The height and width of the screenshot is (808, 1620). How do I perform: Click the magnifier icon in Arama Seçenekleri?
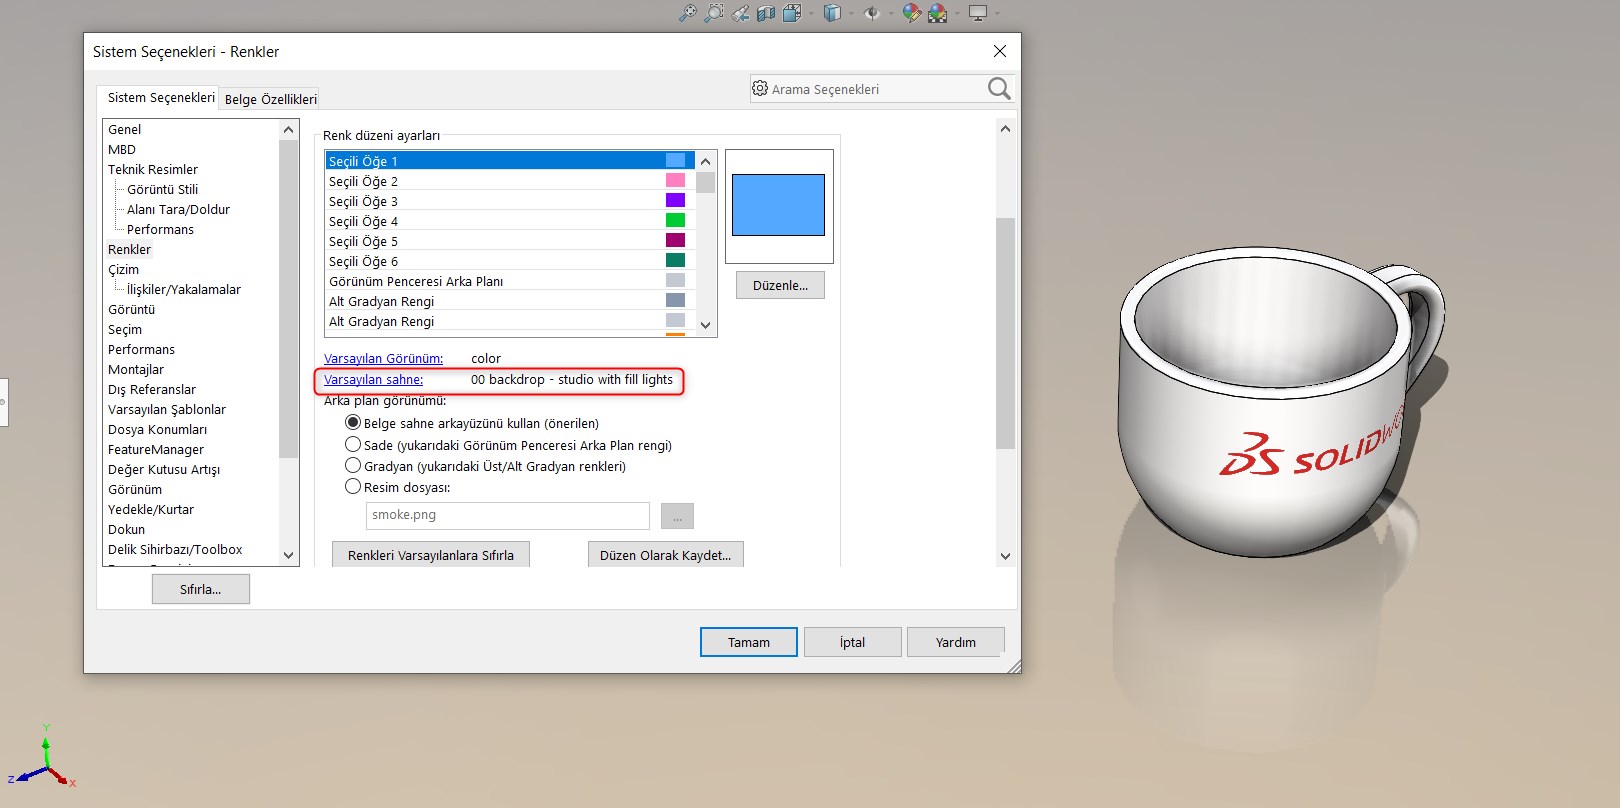(x=999, y=88)
